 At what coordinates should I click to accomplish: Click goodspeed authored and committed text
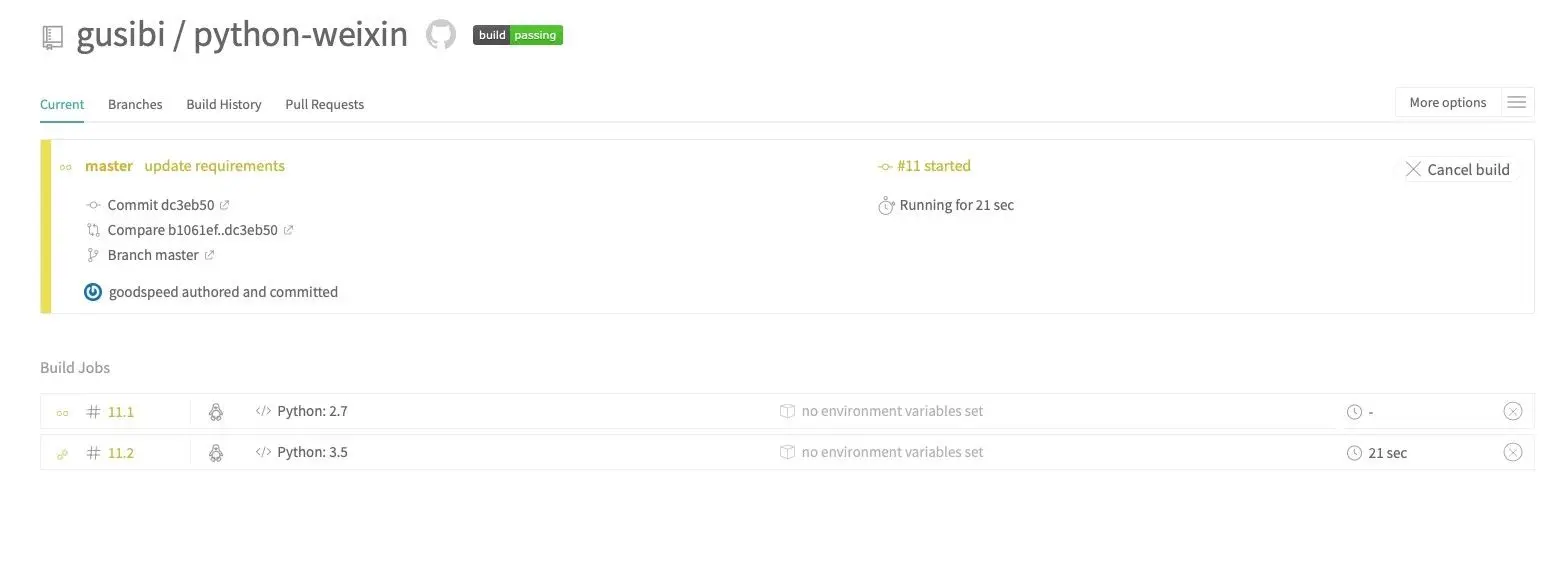pos(223,292)
